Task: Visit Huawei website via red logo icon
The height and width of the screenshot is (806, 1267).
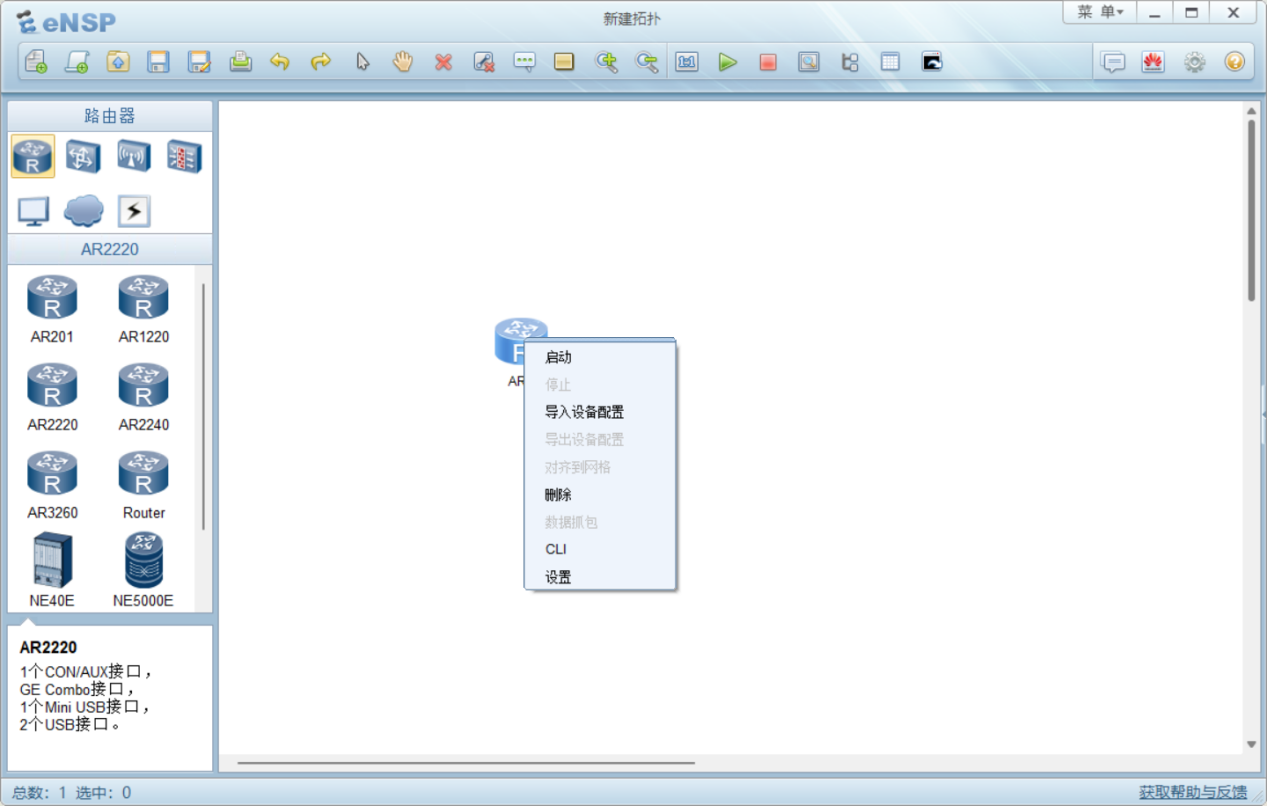Action: coord(1153,62)
